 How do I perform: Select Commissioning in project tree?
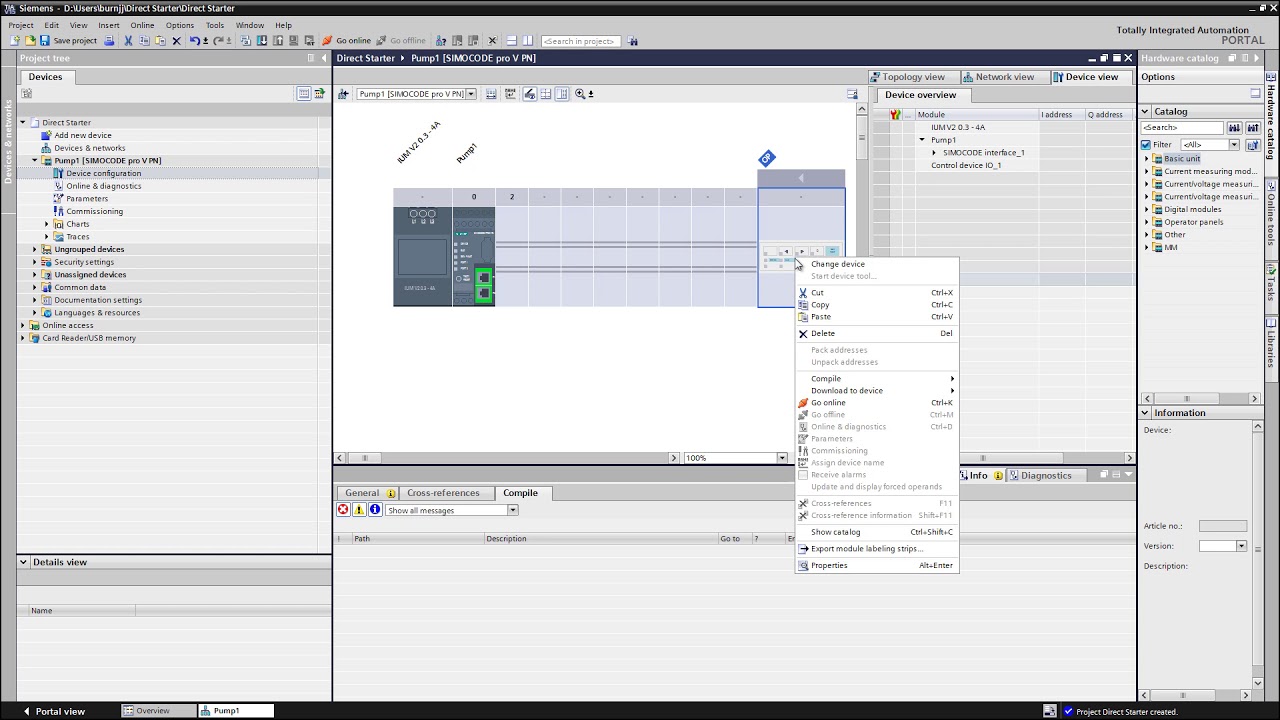[x=95, y=211]
